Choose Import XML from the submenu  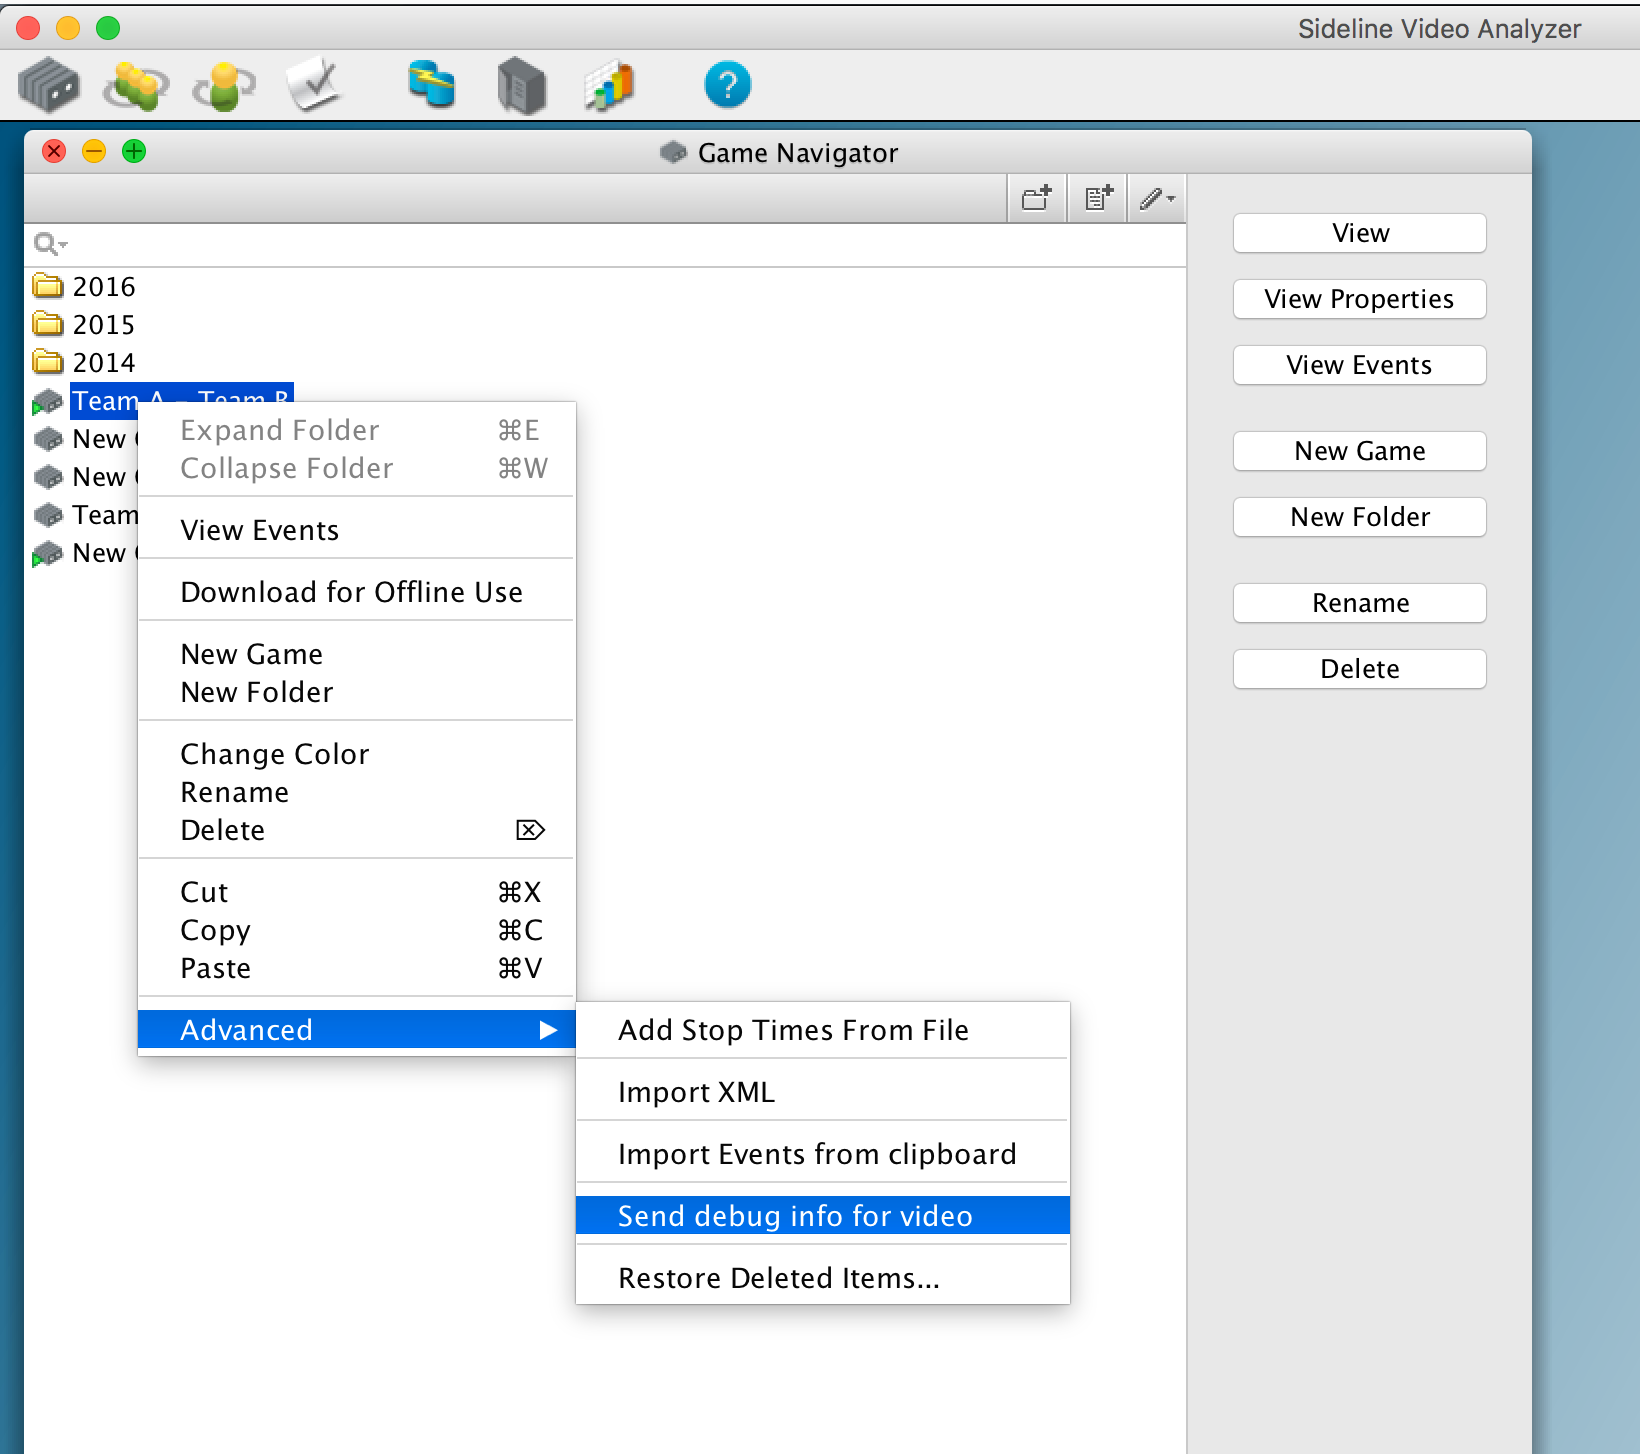coord(823,1092)
